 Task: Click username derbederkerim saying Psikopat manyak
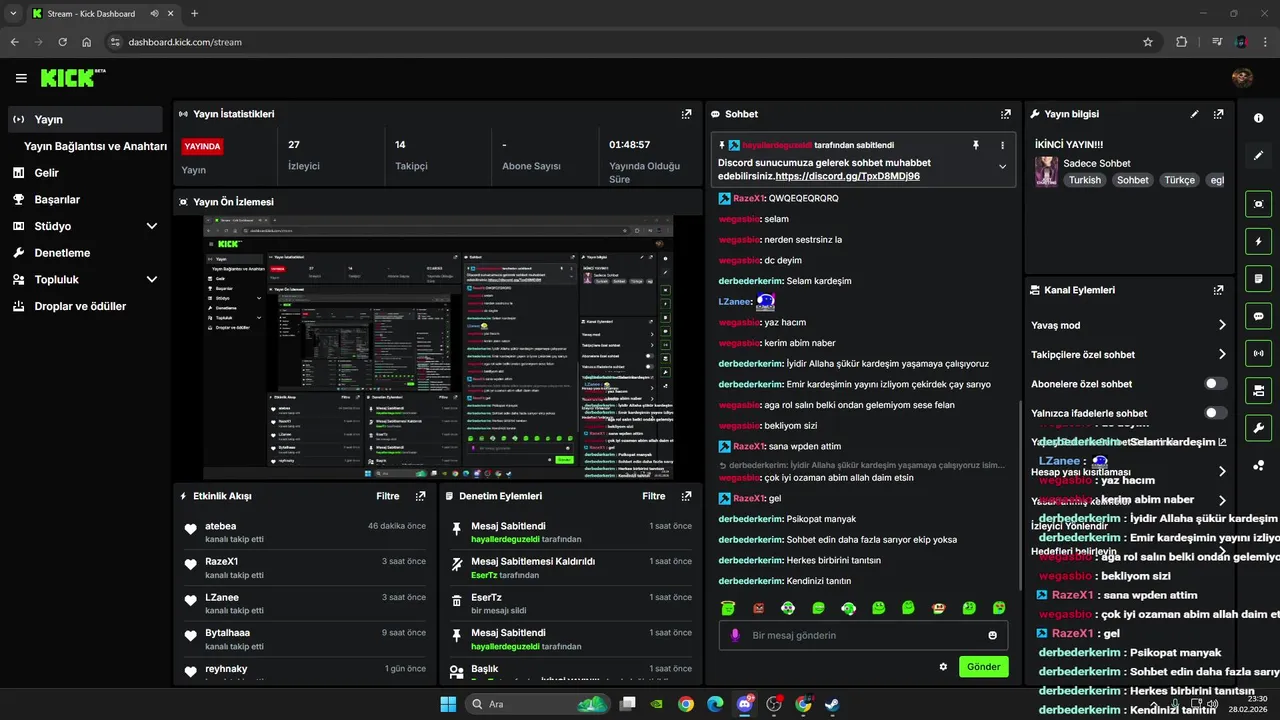(x=750, y=519)
